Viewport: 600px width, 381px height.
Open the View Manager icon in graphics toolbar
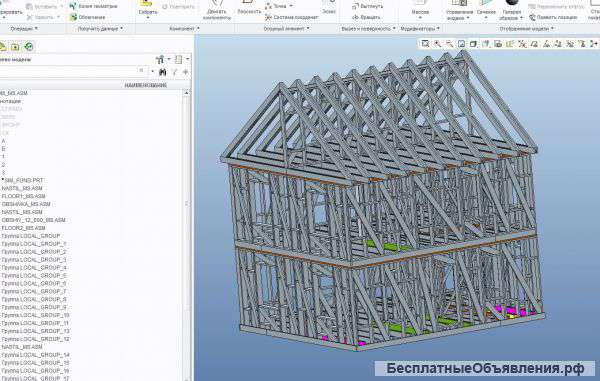coord(498,44)
